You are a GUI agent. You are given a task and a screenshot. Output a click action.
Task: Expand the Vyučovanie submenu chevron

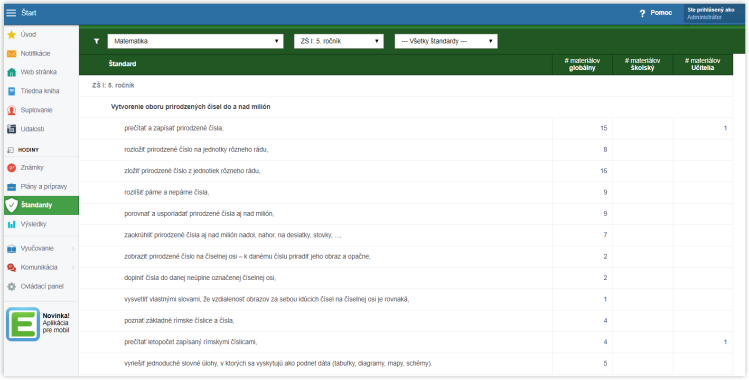pos(73,249)
